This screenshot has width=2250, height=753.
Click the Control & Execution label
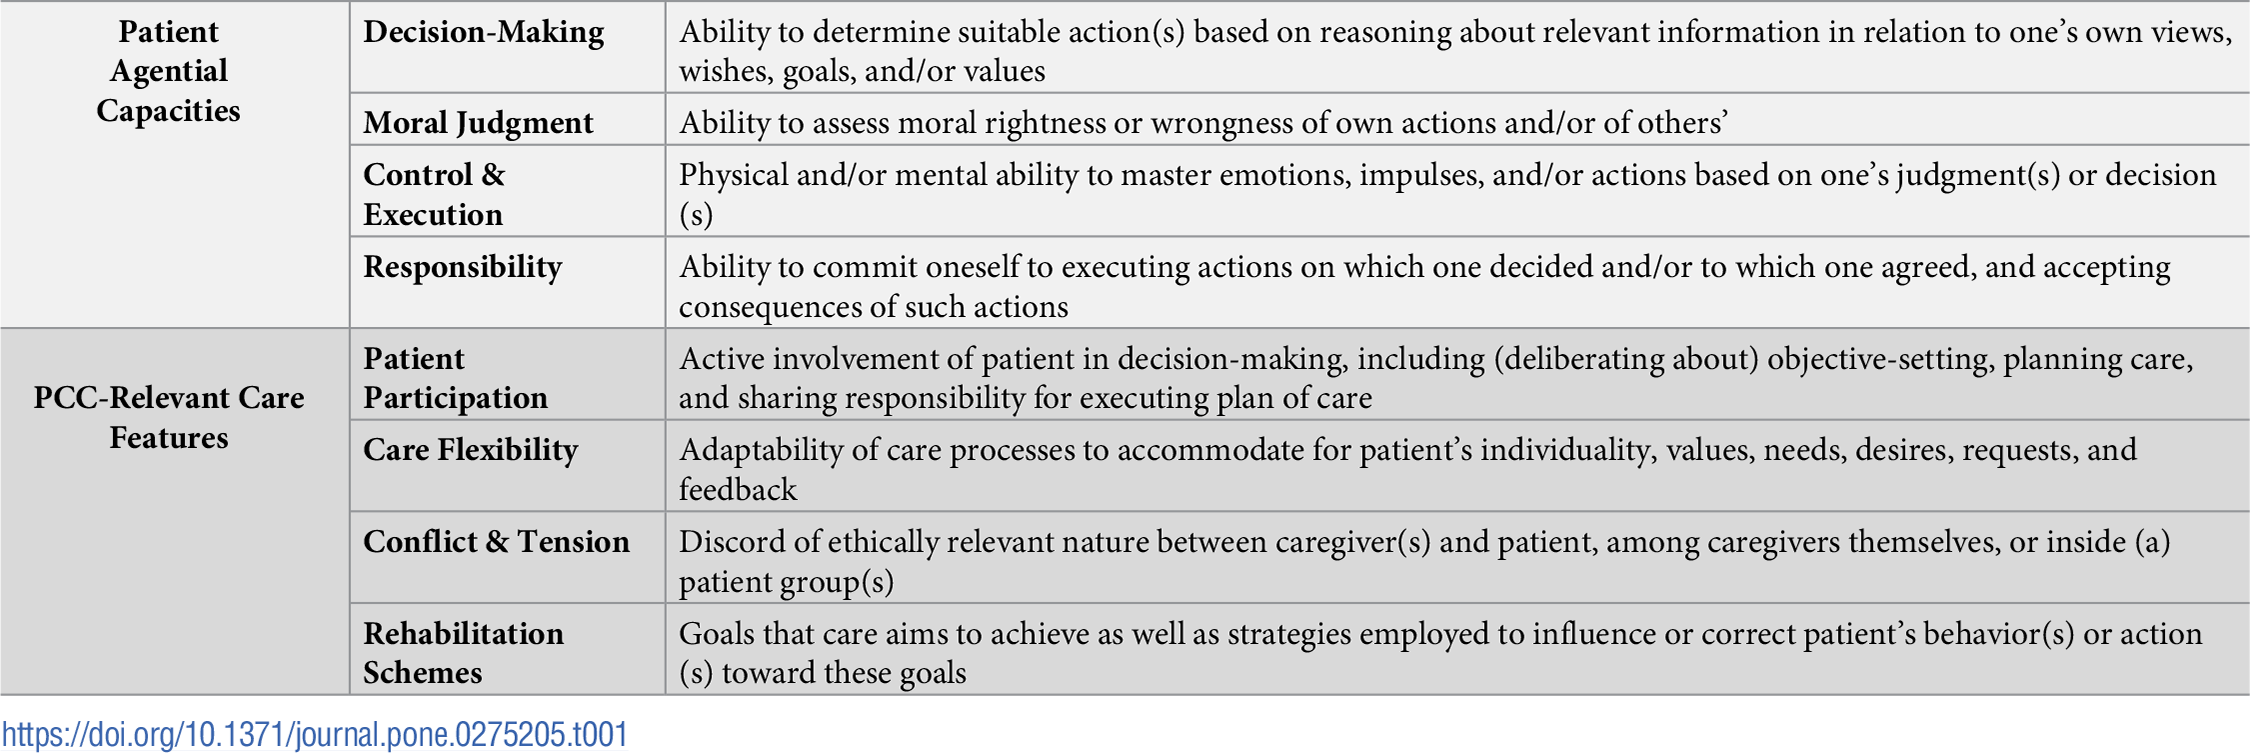(434, 194)
